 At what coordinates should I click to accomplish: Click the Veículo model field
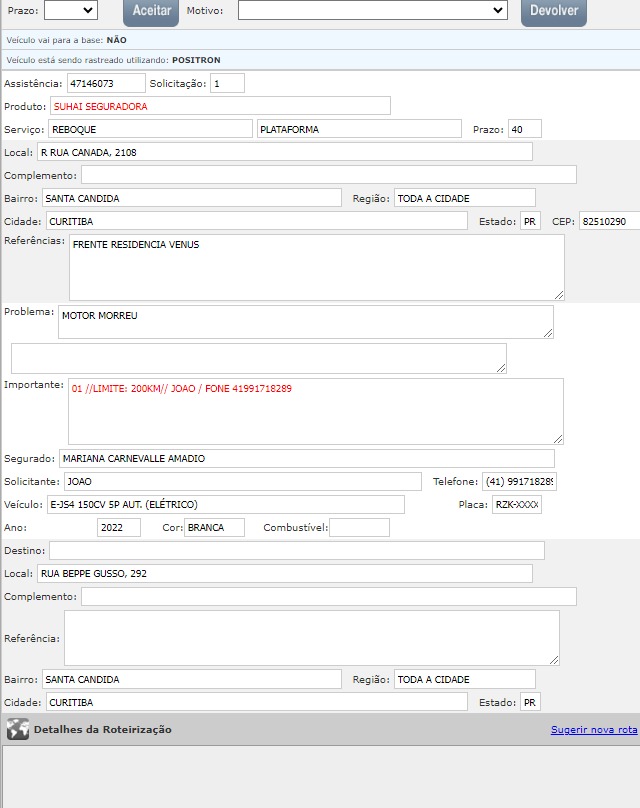point(225,504)
